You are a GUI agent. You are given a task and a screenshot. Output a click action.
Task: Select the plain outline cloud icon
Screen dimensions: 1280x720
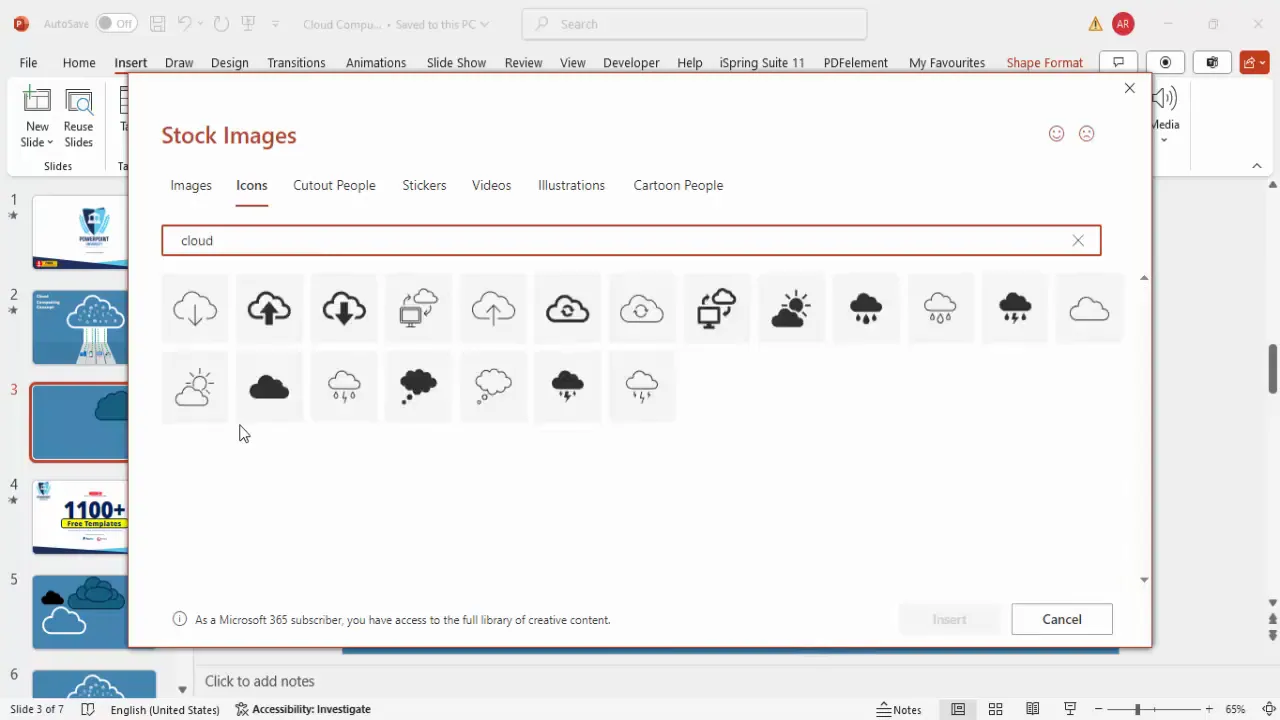pyautogui.click(x=1089, y=309)
